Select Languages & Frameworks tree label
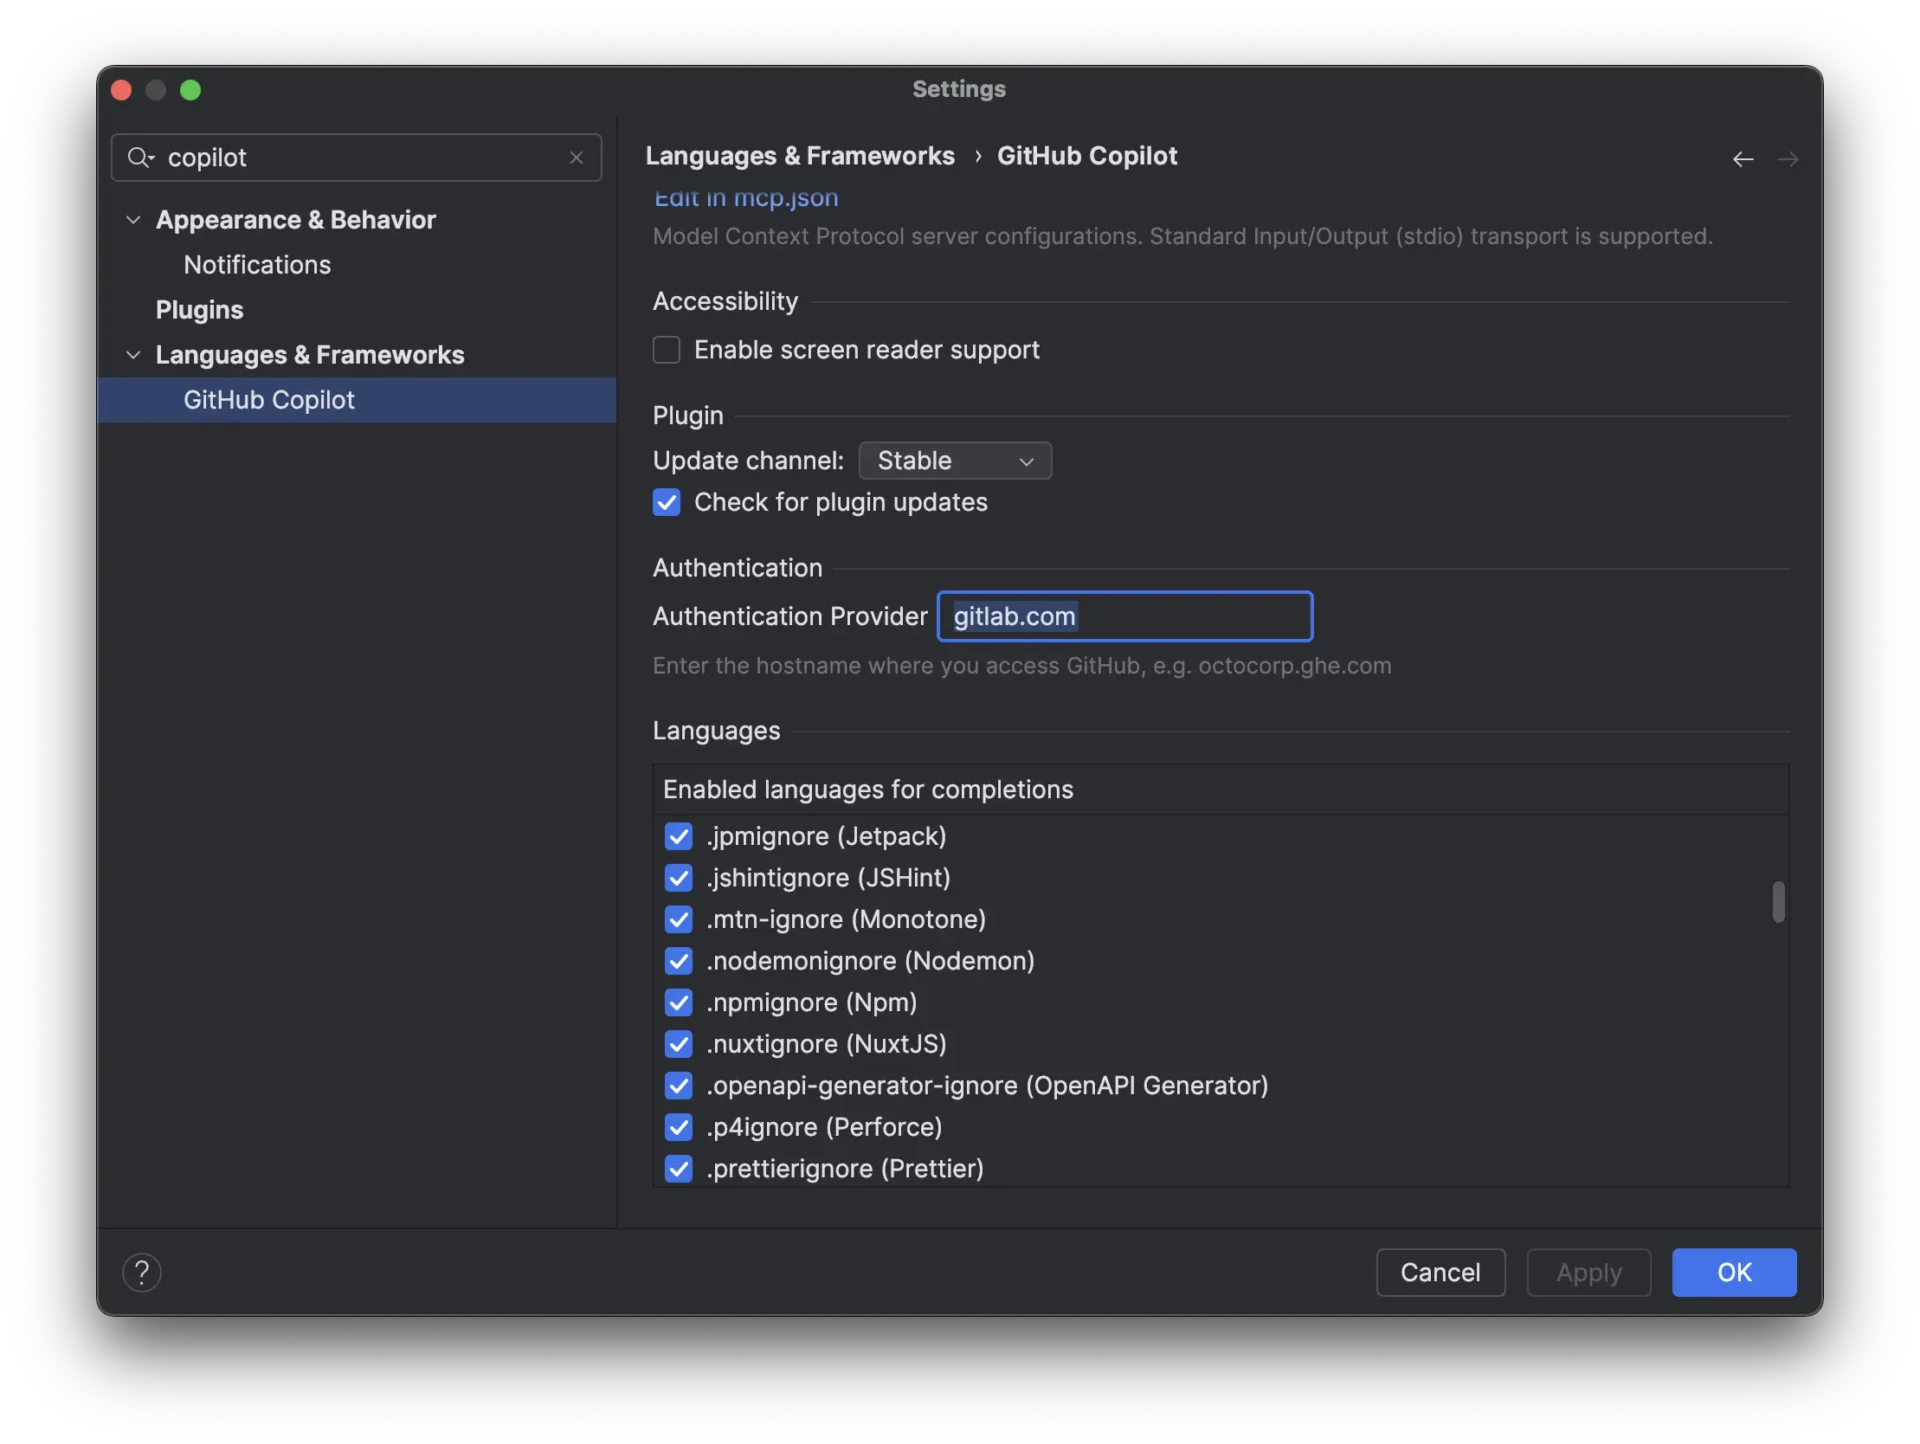 [x=310, y=354]
